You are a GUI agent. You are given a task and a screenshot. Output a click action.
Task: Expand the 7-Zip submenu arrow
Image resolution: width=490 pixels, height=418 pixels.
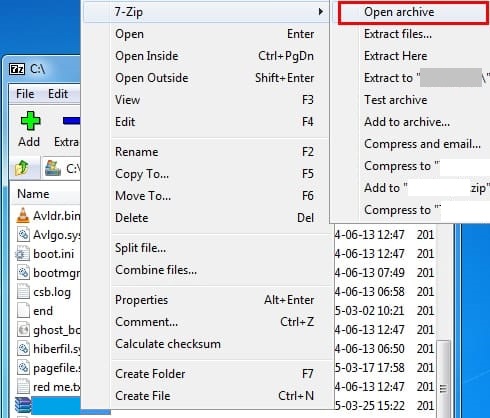(x=321, y=12)
